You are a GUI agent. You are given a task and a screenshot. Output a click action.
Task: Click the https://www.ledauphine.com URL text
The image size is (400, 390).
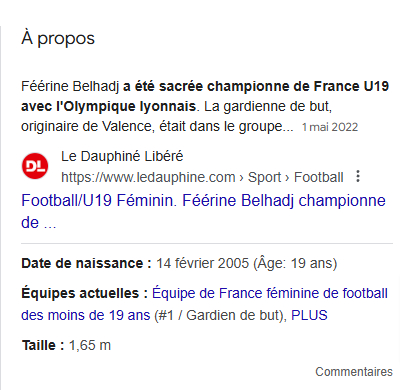point(148,177)
